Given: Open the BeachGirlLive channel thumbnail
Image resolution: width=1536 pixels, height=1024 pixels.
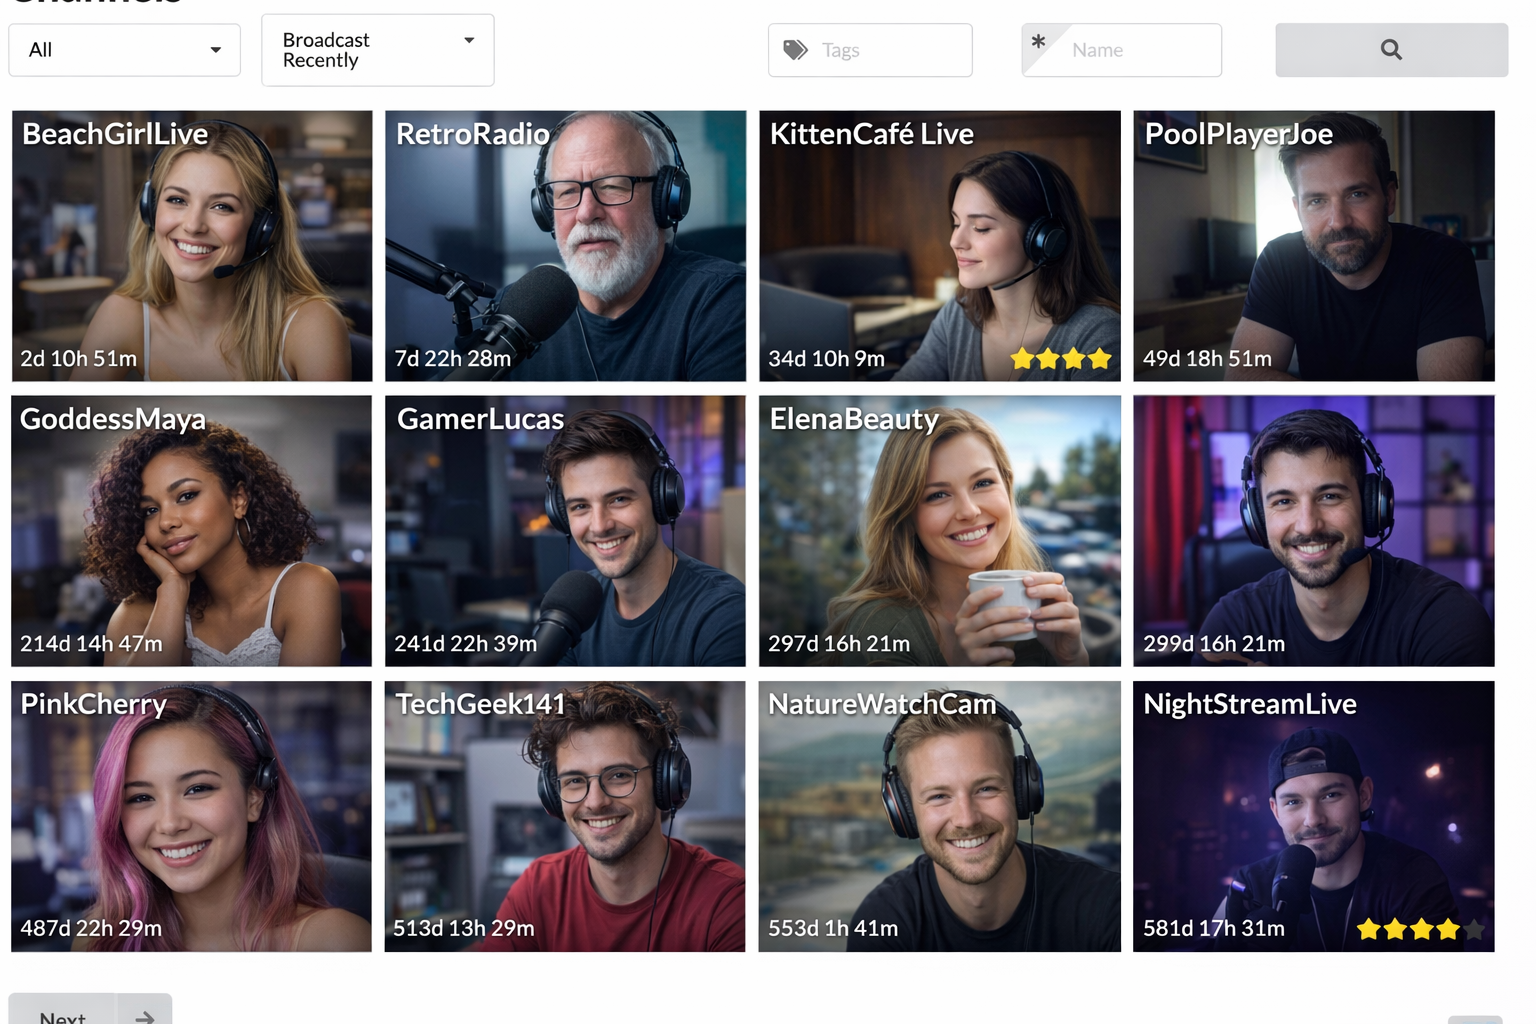Looking at the screenshot, I should [x=192, y=246].
